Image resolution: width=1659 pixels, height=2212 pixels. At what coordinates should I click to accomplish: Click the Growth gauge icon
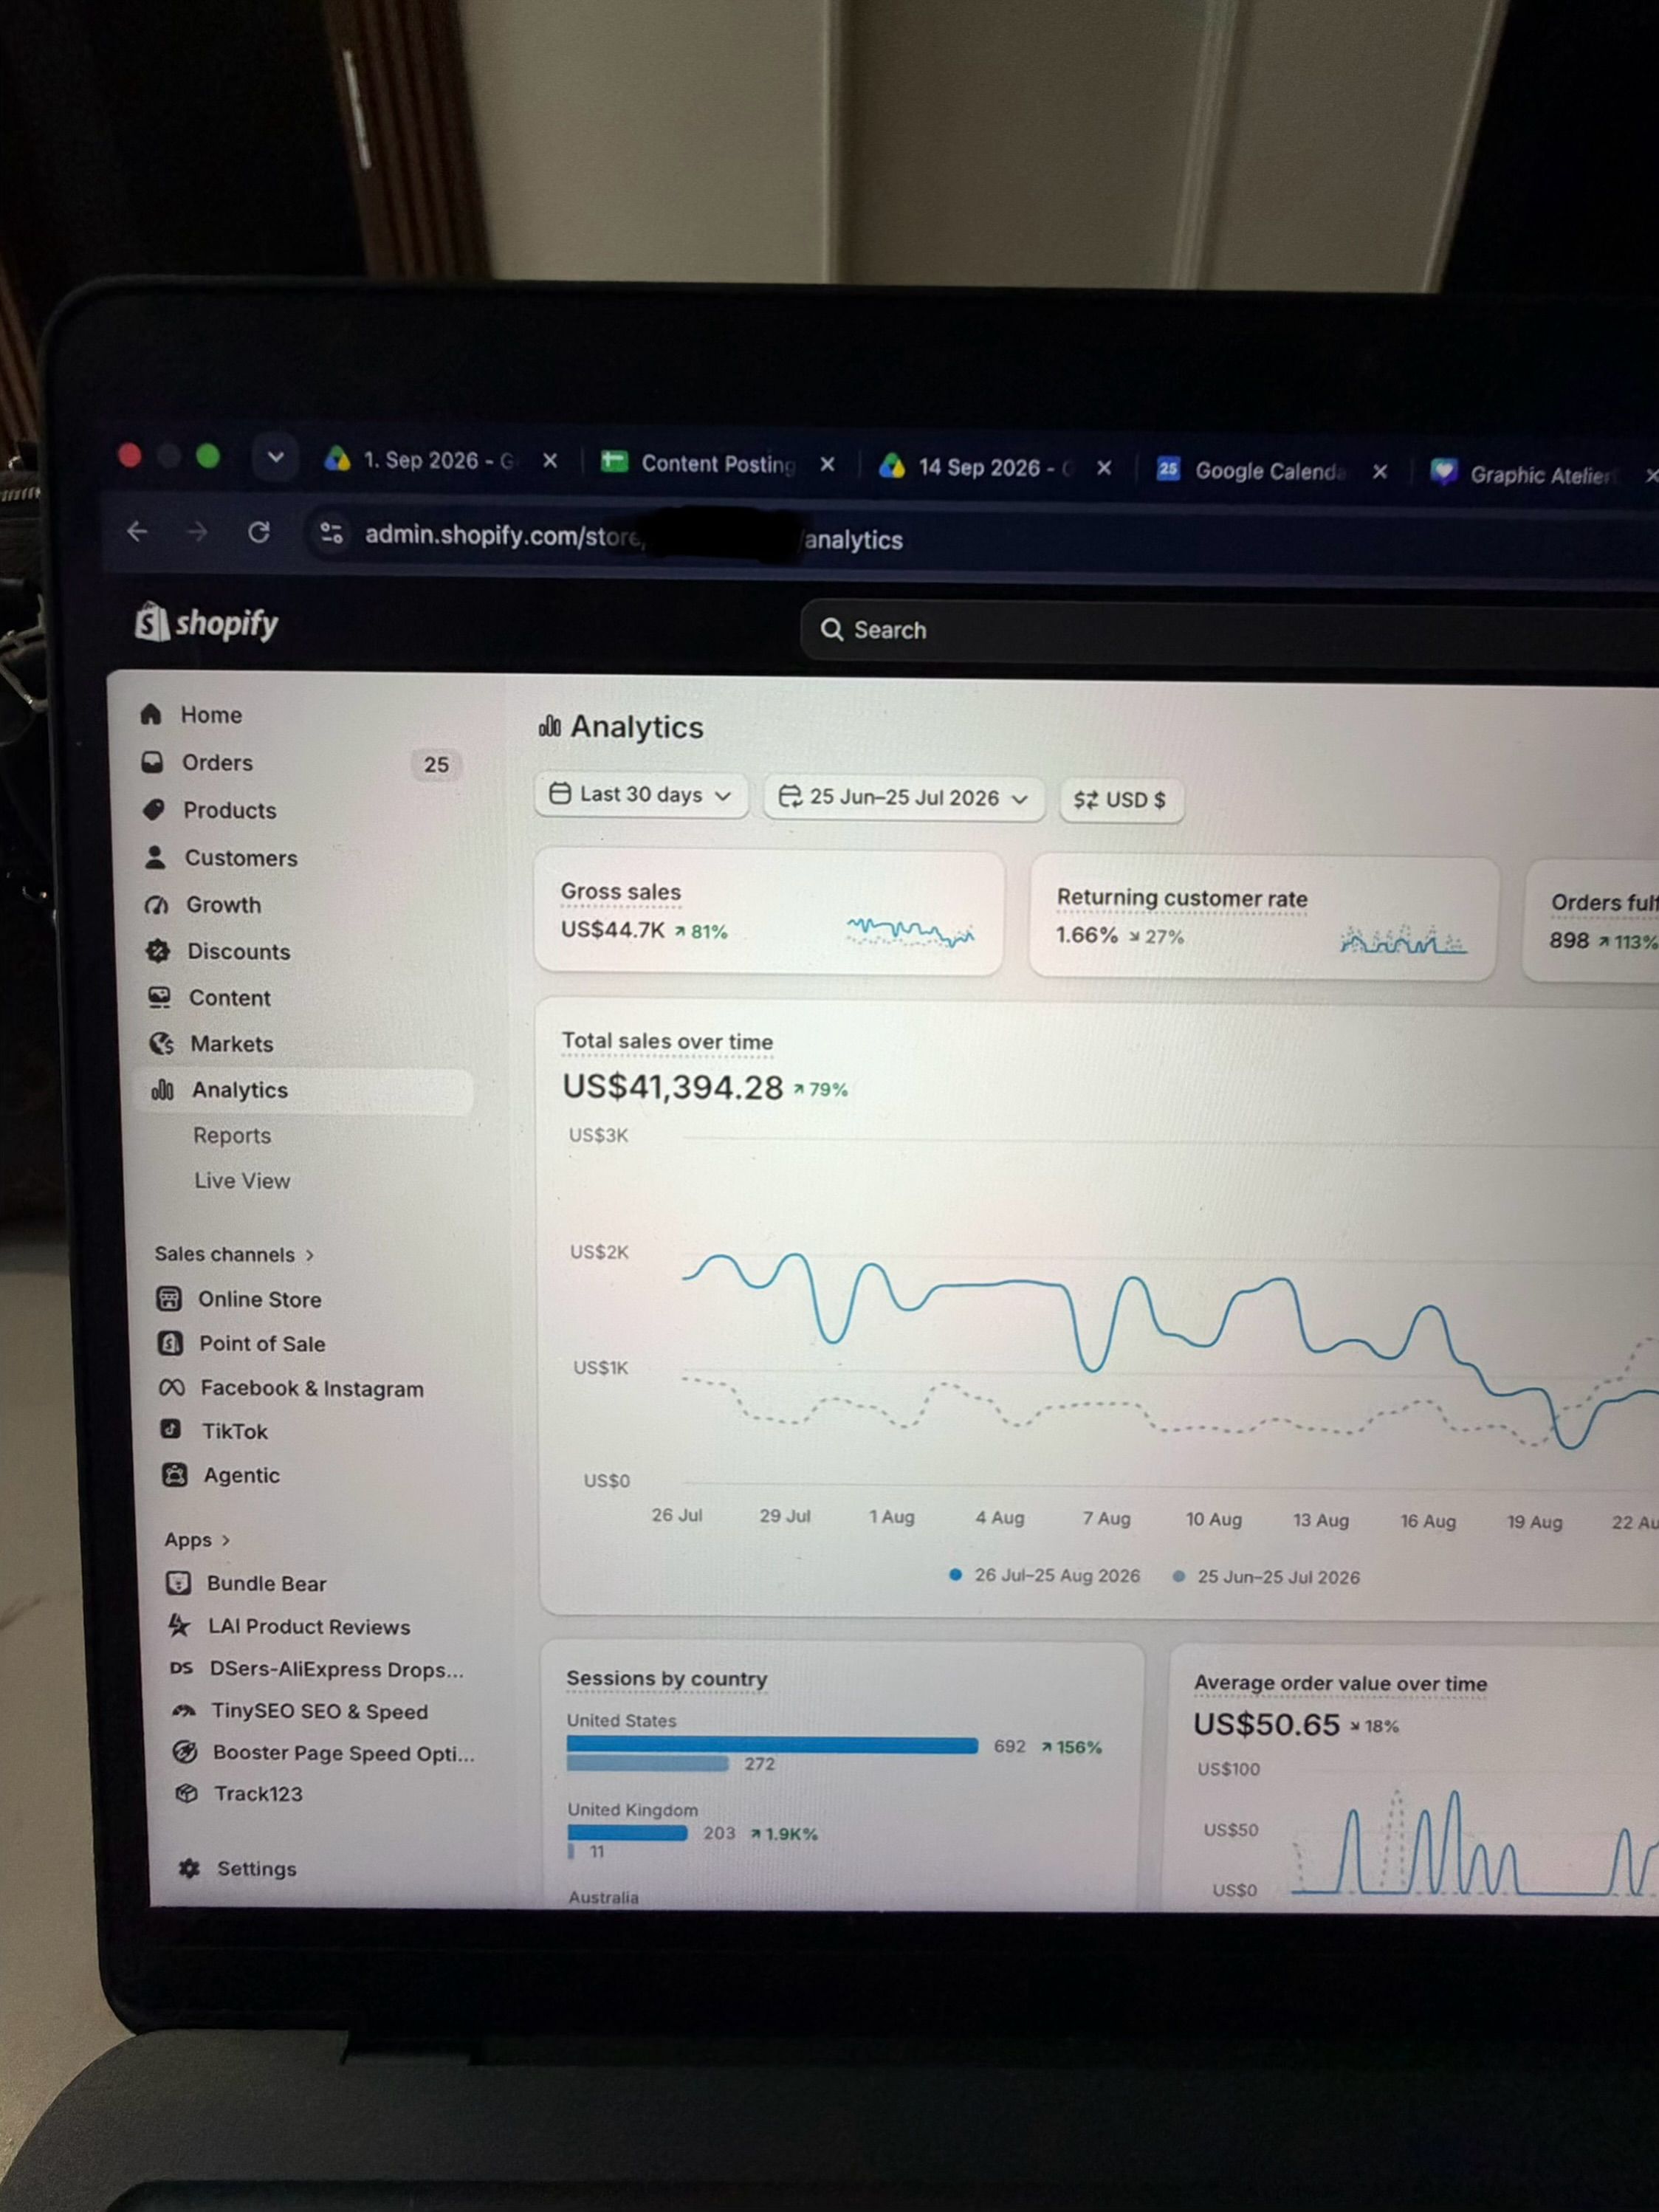point(156,904)
